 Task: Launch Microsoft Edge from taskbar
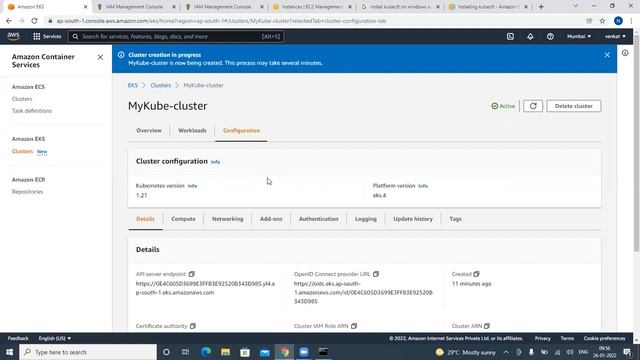pos(206,352)
